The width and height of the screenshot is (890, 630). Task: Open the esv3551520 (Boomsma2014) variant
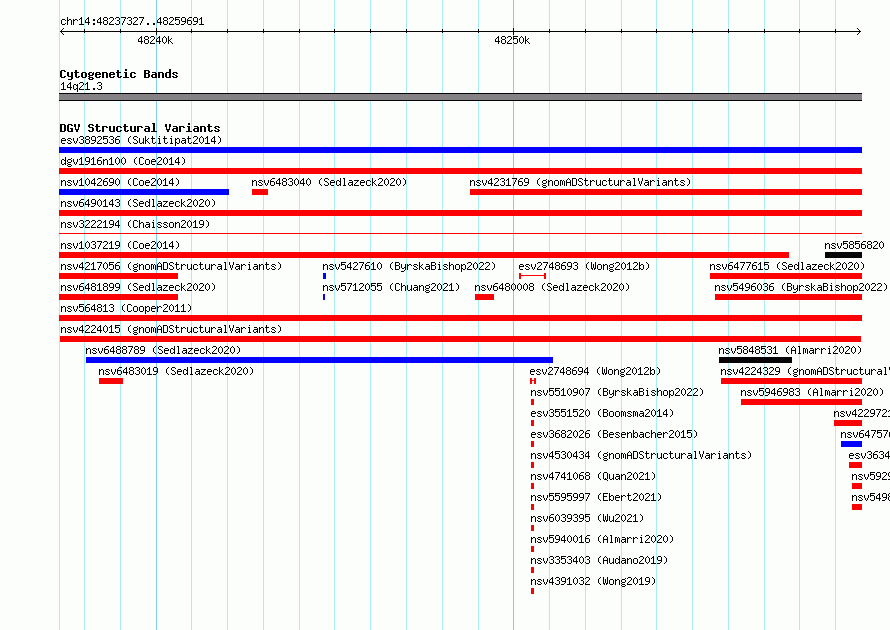(x=602, y=413)
